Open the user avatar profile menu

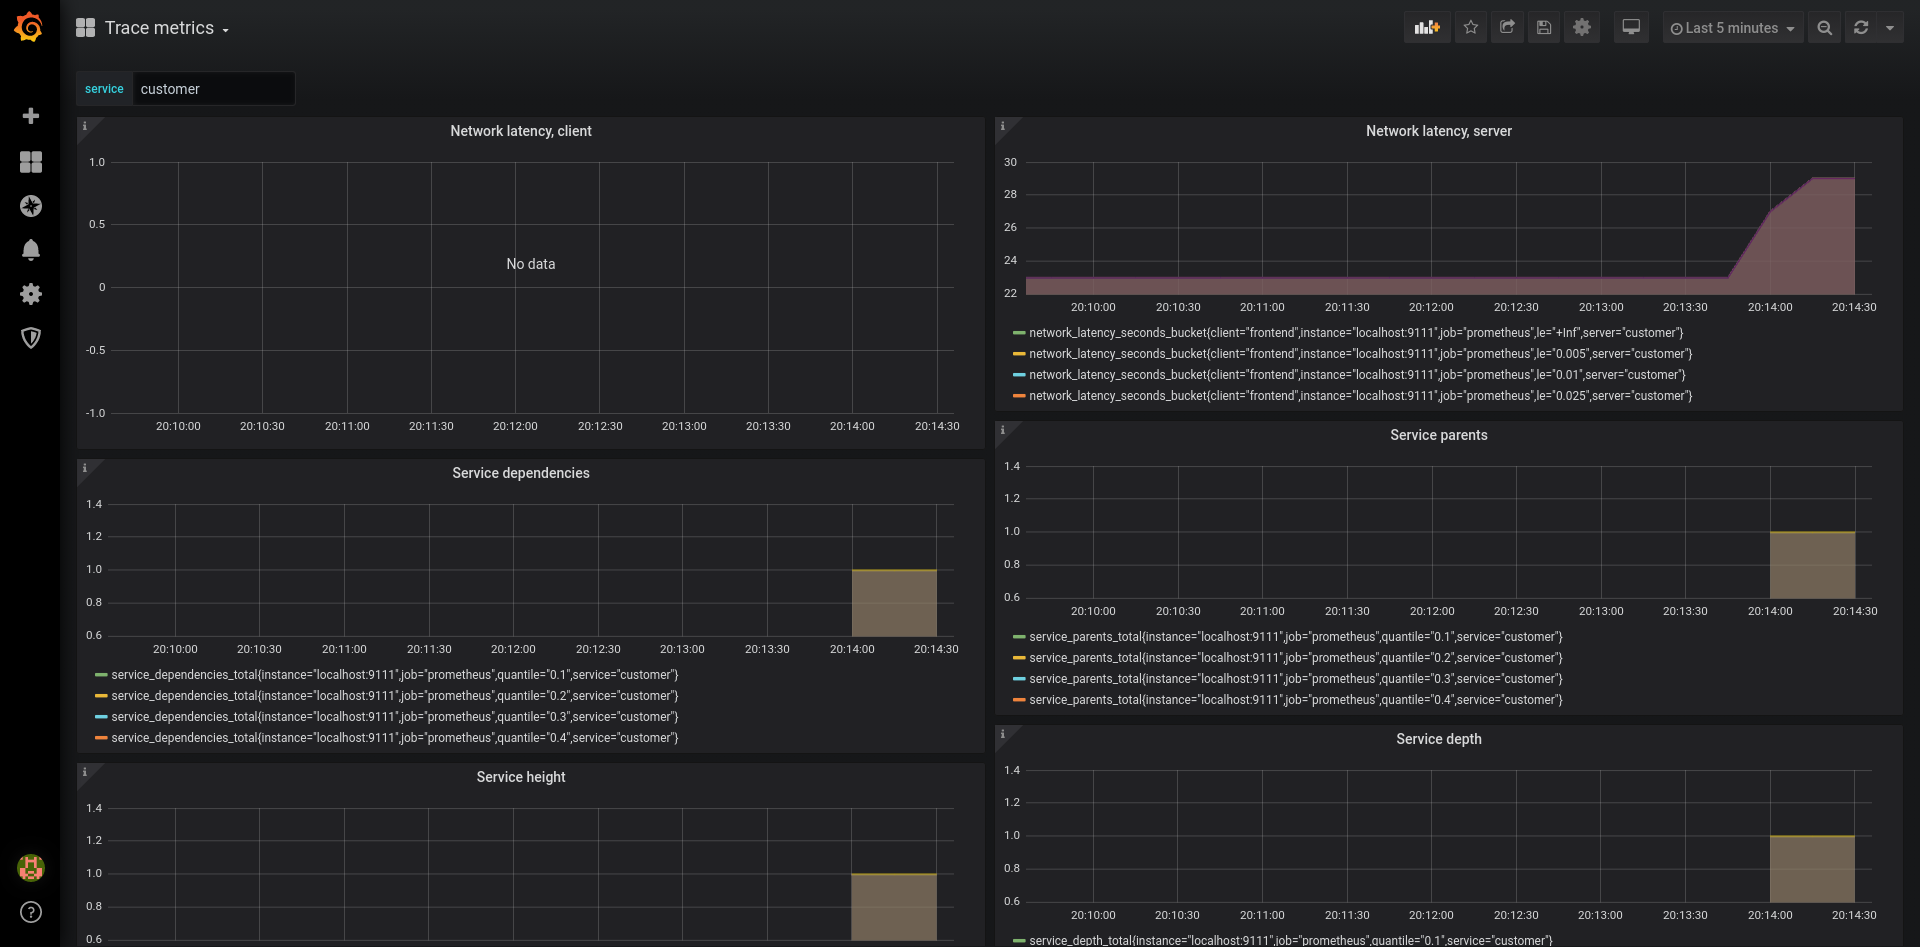31,867
